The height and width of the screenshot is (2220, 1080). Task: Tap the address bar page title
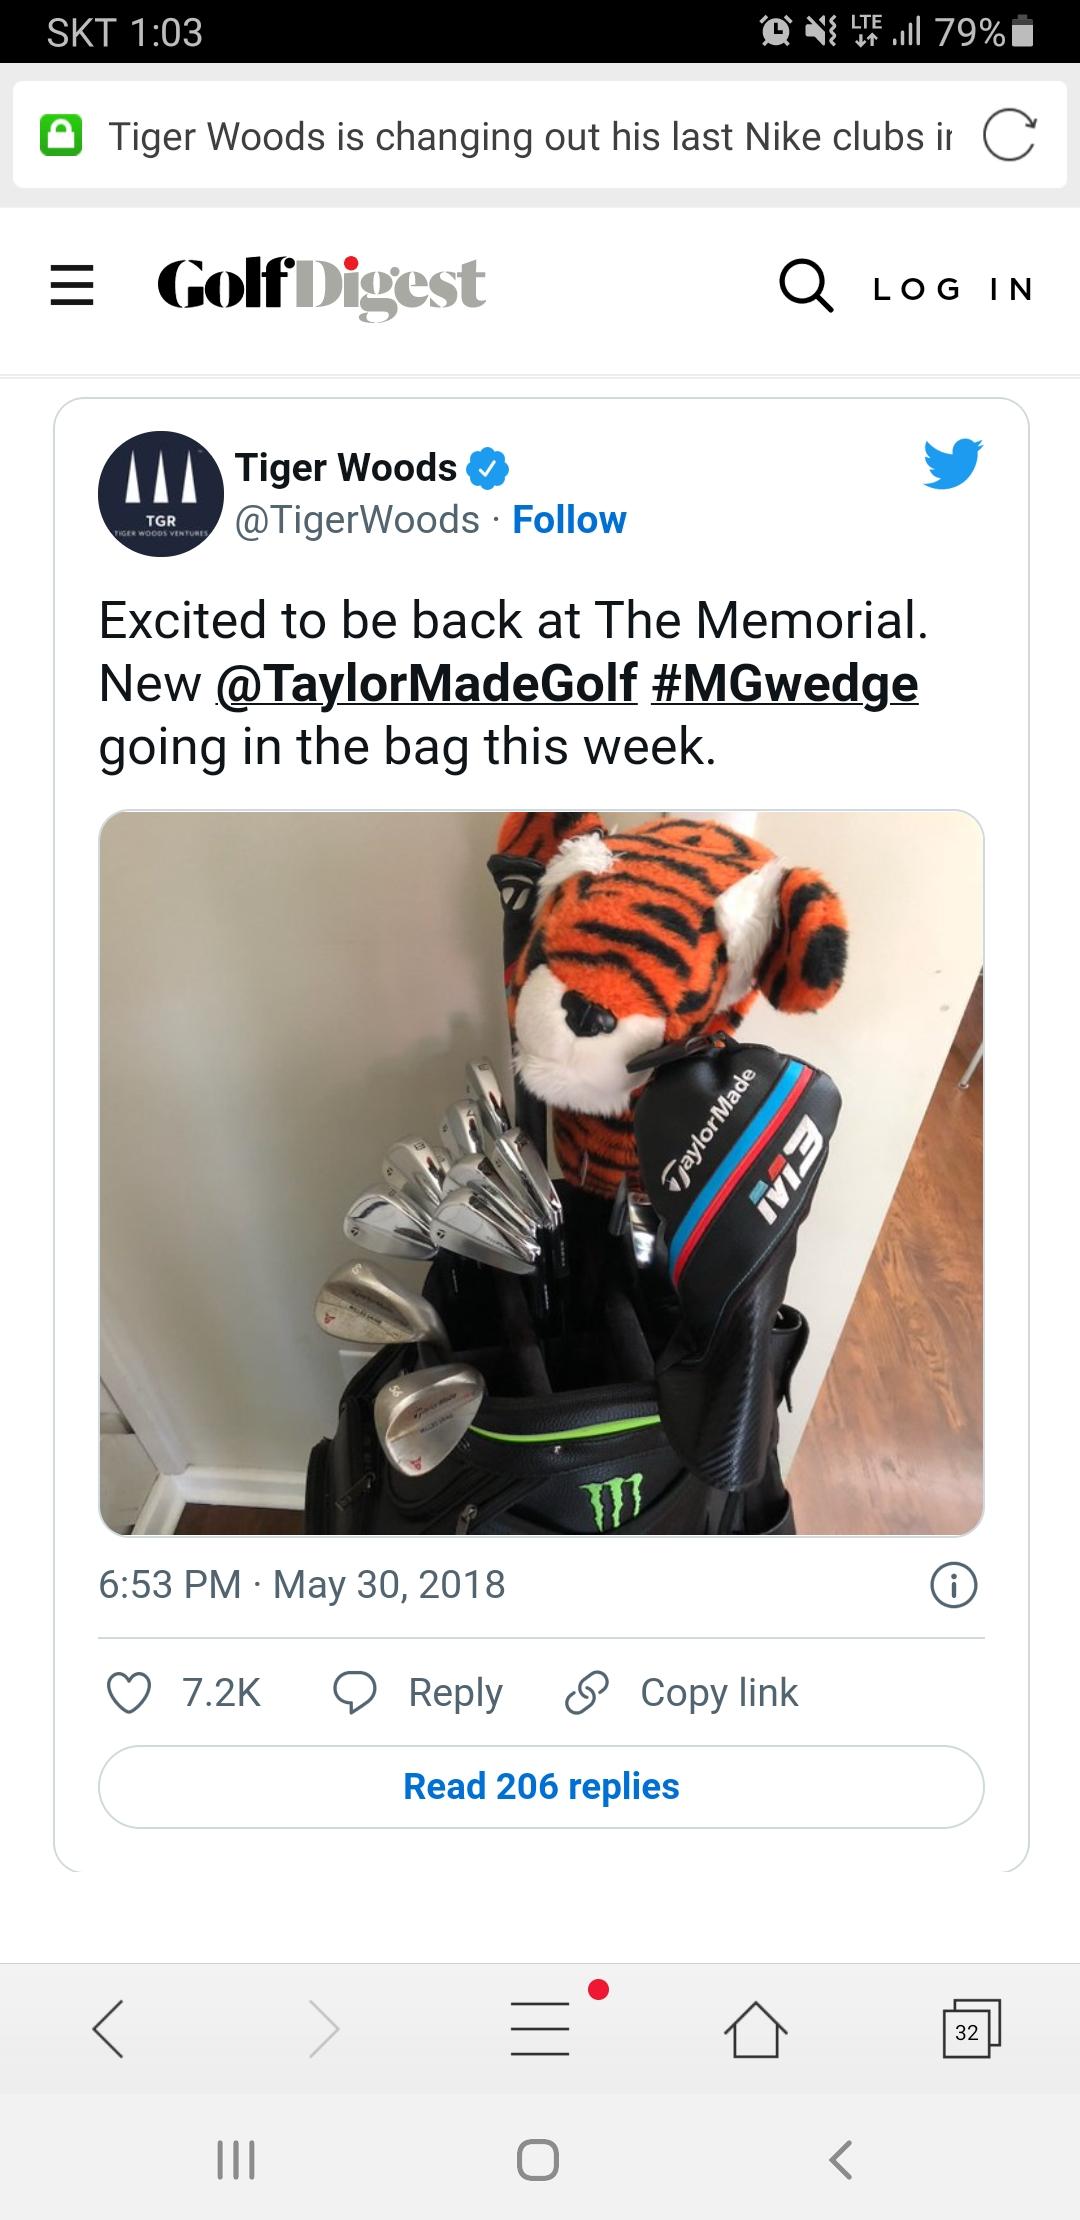(x=530, y=136)
